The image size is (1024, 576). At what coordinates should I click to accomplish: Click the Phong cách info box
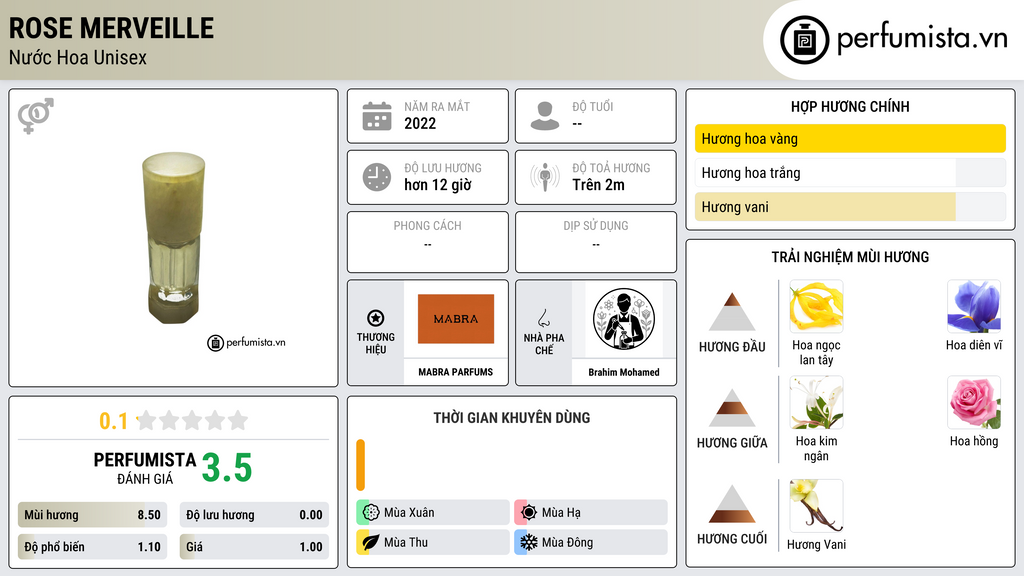428,242
